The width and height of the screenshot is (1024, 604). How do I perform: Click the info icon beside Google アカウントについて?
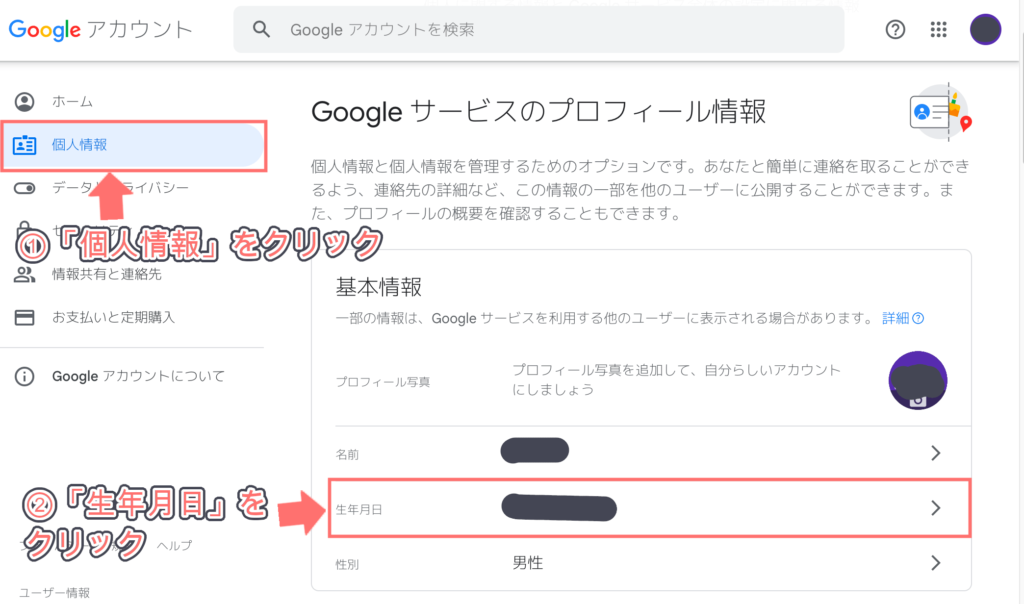pos(25,376)
